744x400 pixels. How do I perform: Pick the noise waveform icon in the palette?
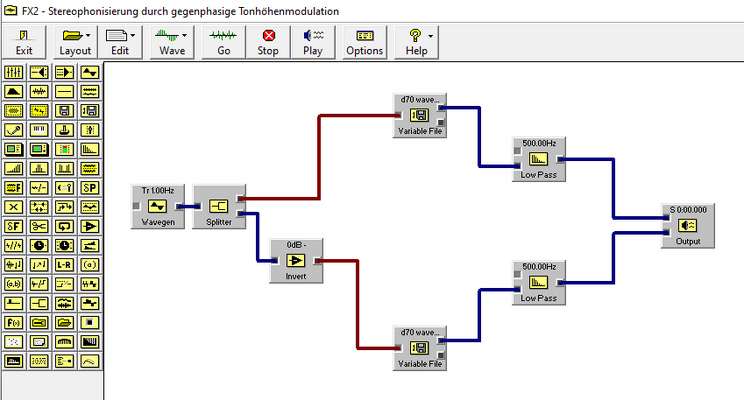click(39, 92)
